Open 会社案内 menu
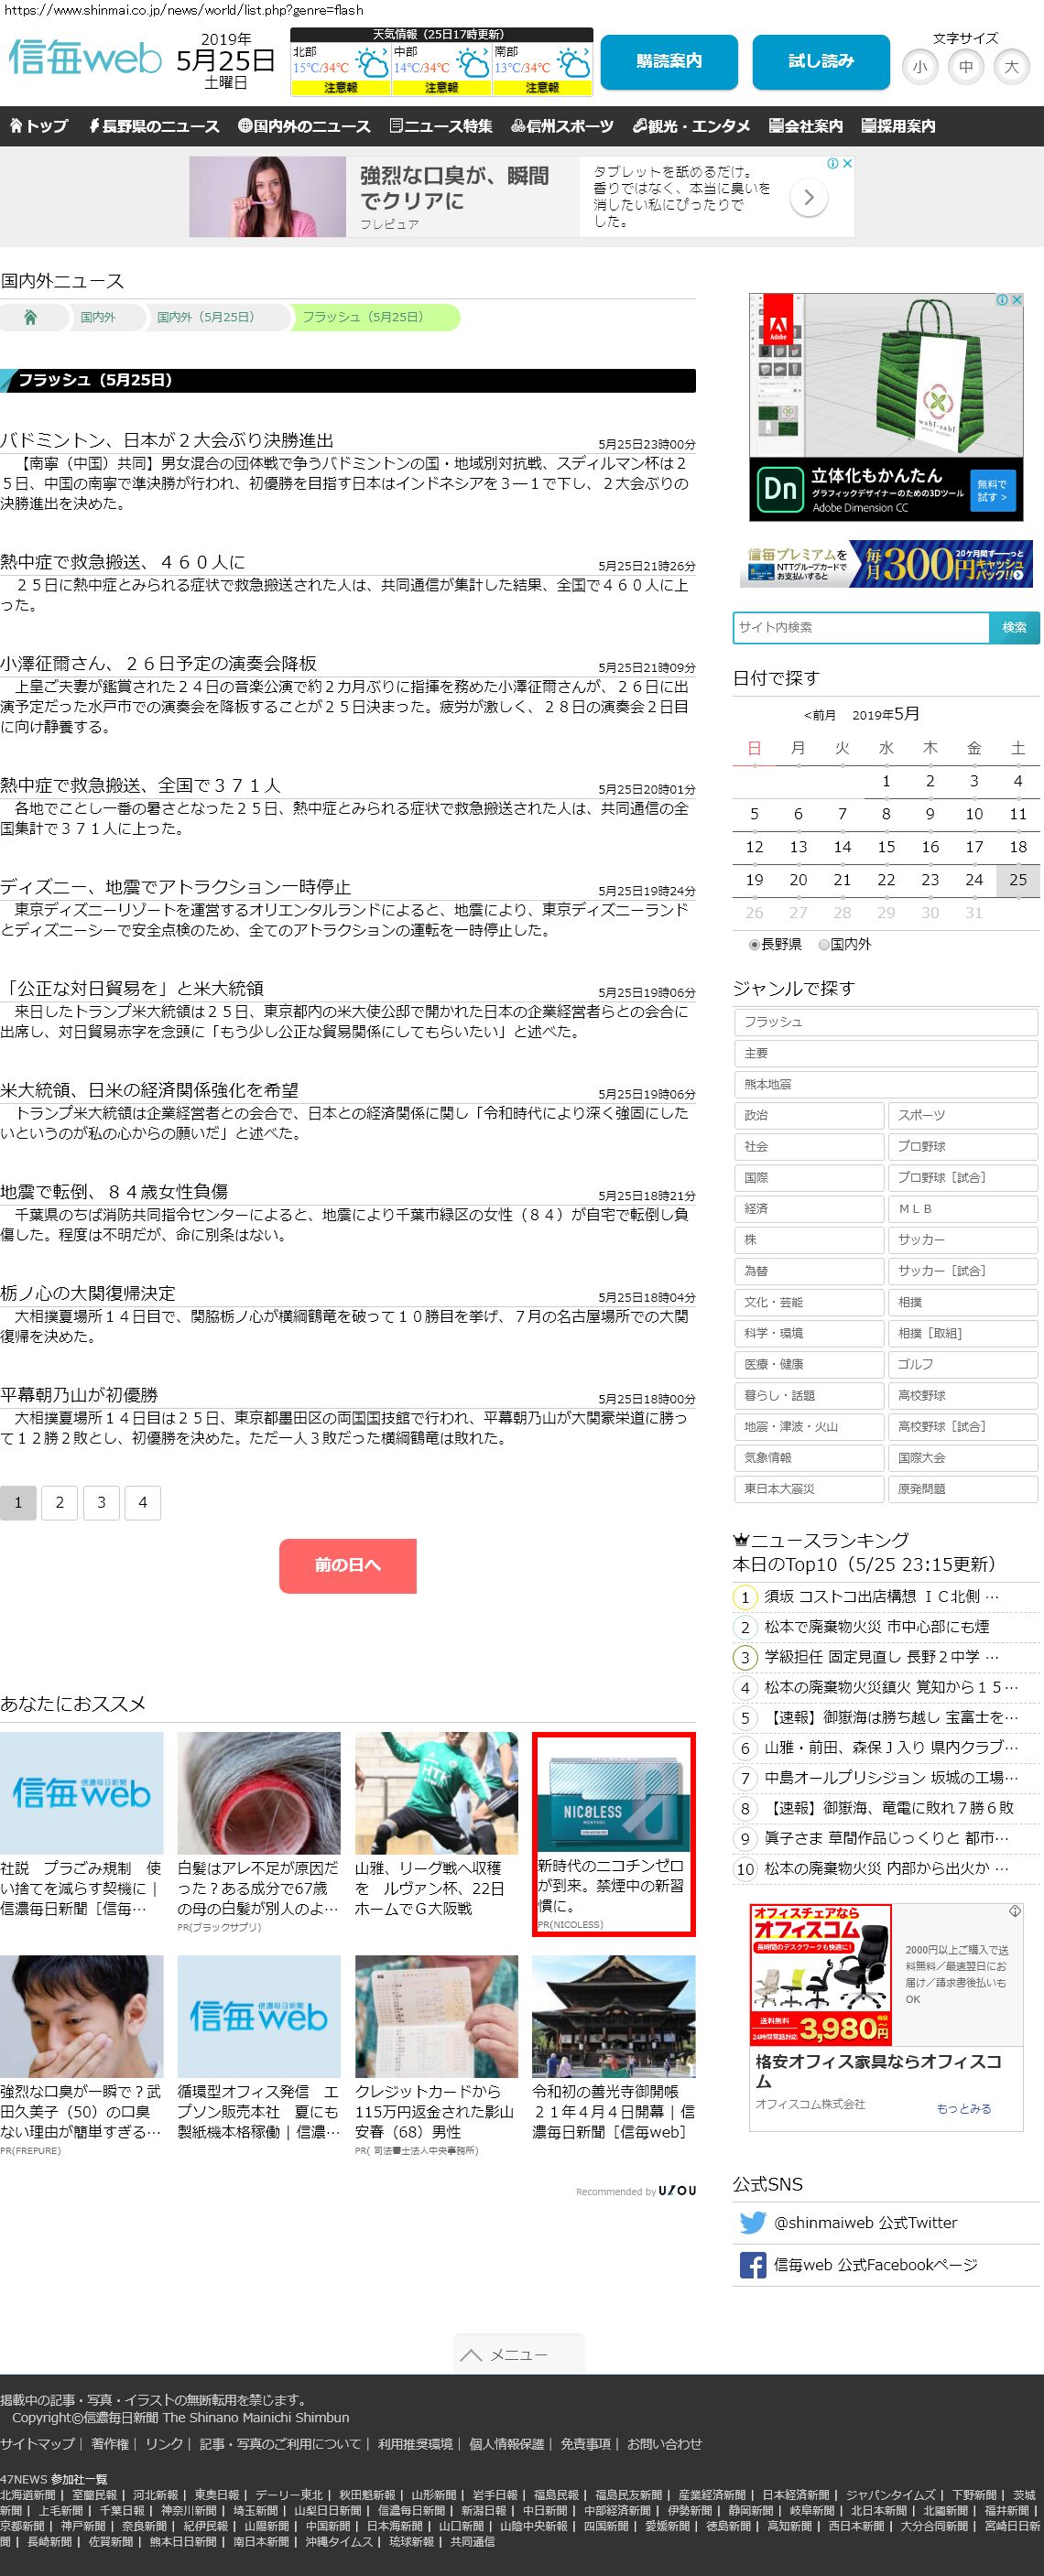 point(806,126)
